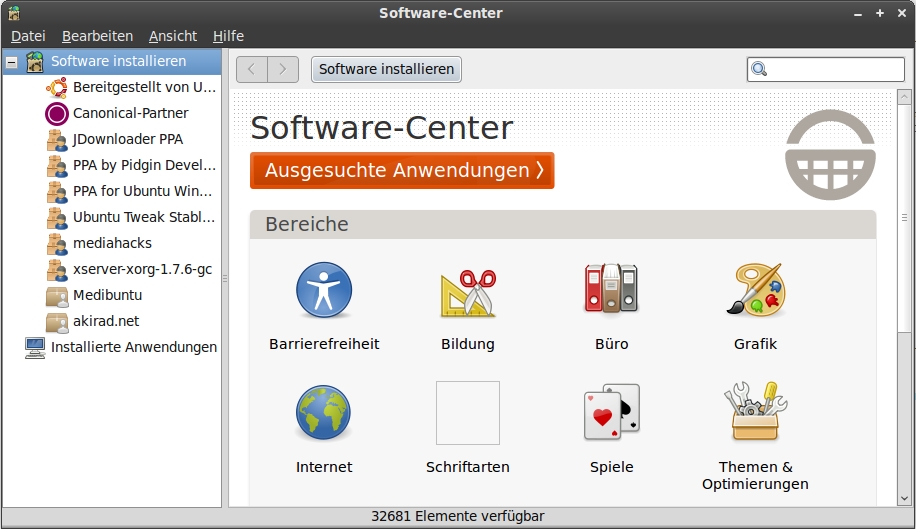Image resolution: width=916 pixels, height=529 pixels.
Task: Click the back navigation arrow
Action: 252,69
